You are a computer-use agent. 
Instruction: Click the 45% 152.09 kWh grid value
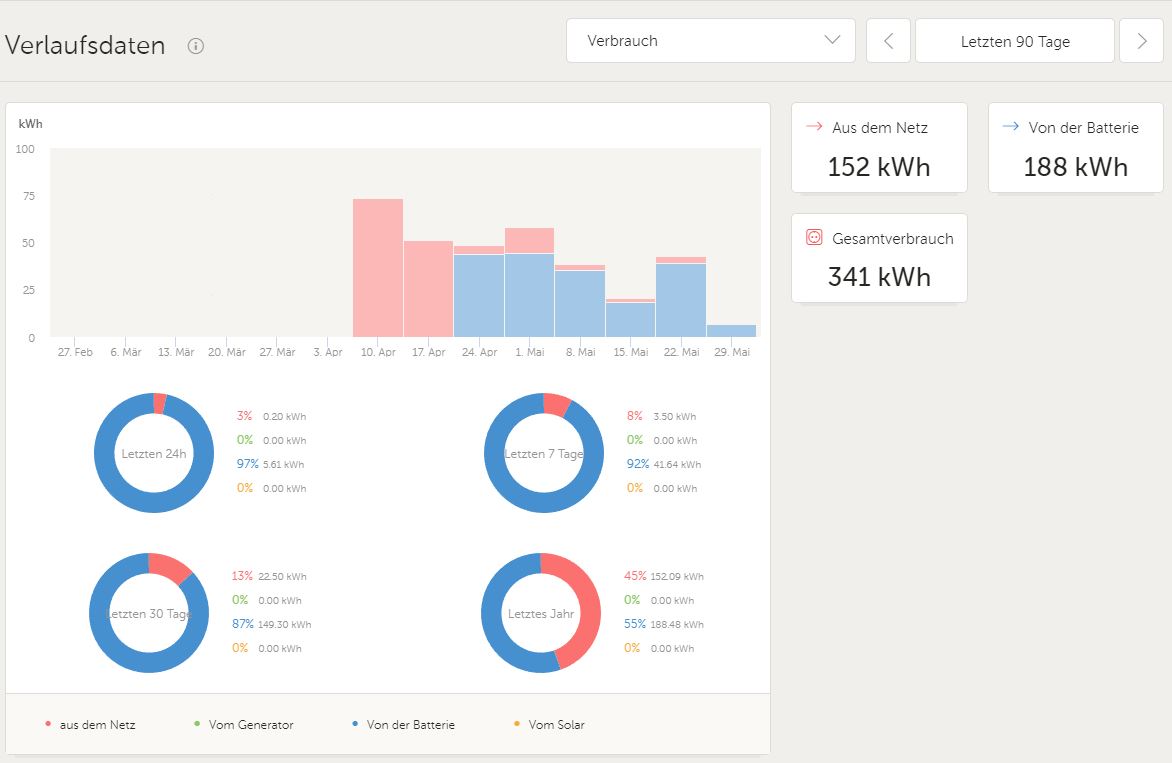coord(664,576)
